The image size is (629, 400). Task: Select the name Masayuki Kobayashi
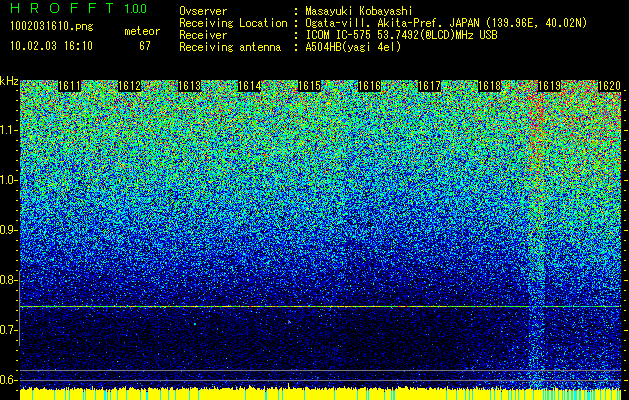pos(359,11)
